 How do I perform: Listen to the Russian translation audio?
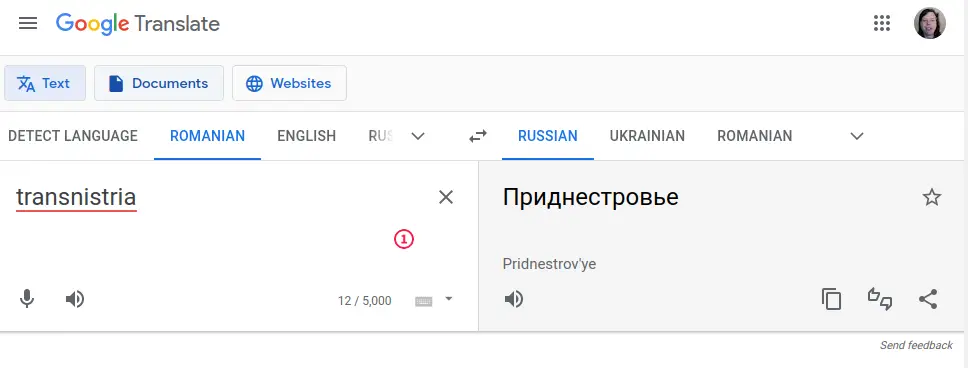point(514,299)
